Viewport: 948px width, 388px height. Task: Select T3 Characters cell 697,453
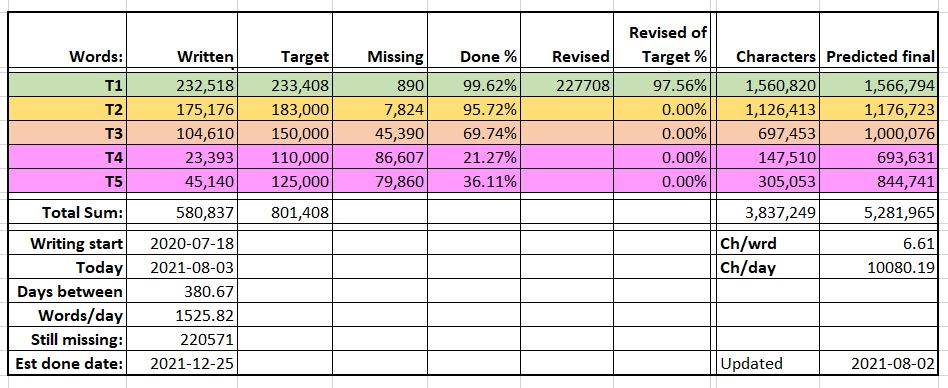[x=768, y=133]
